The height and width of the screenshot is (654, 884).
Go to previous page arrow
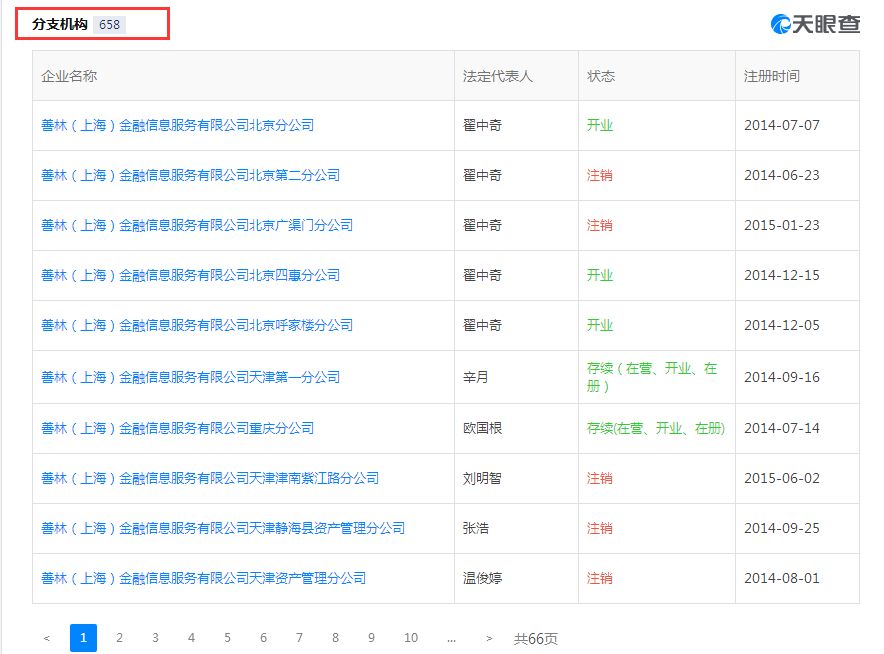click(x=47, y=638)
